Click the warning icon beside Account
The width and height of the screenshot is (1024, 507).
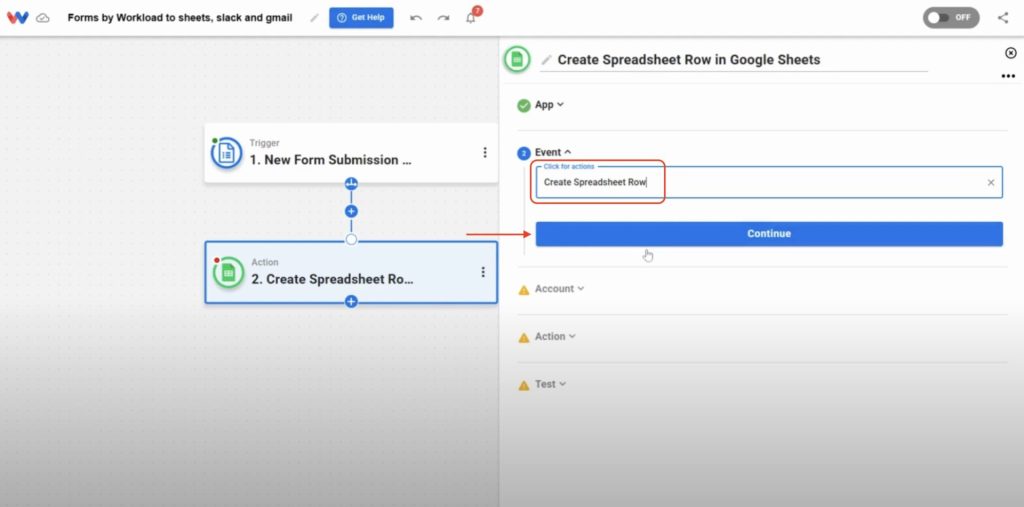tap(524, 289)
